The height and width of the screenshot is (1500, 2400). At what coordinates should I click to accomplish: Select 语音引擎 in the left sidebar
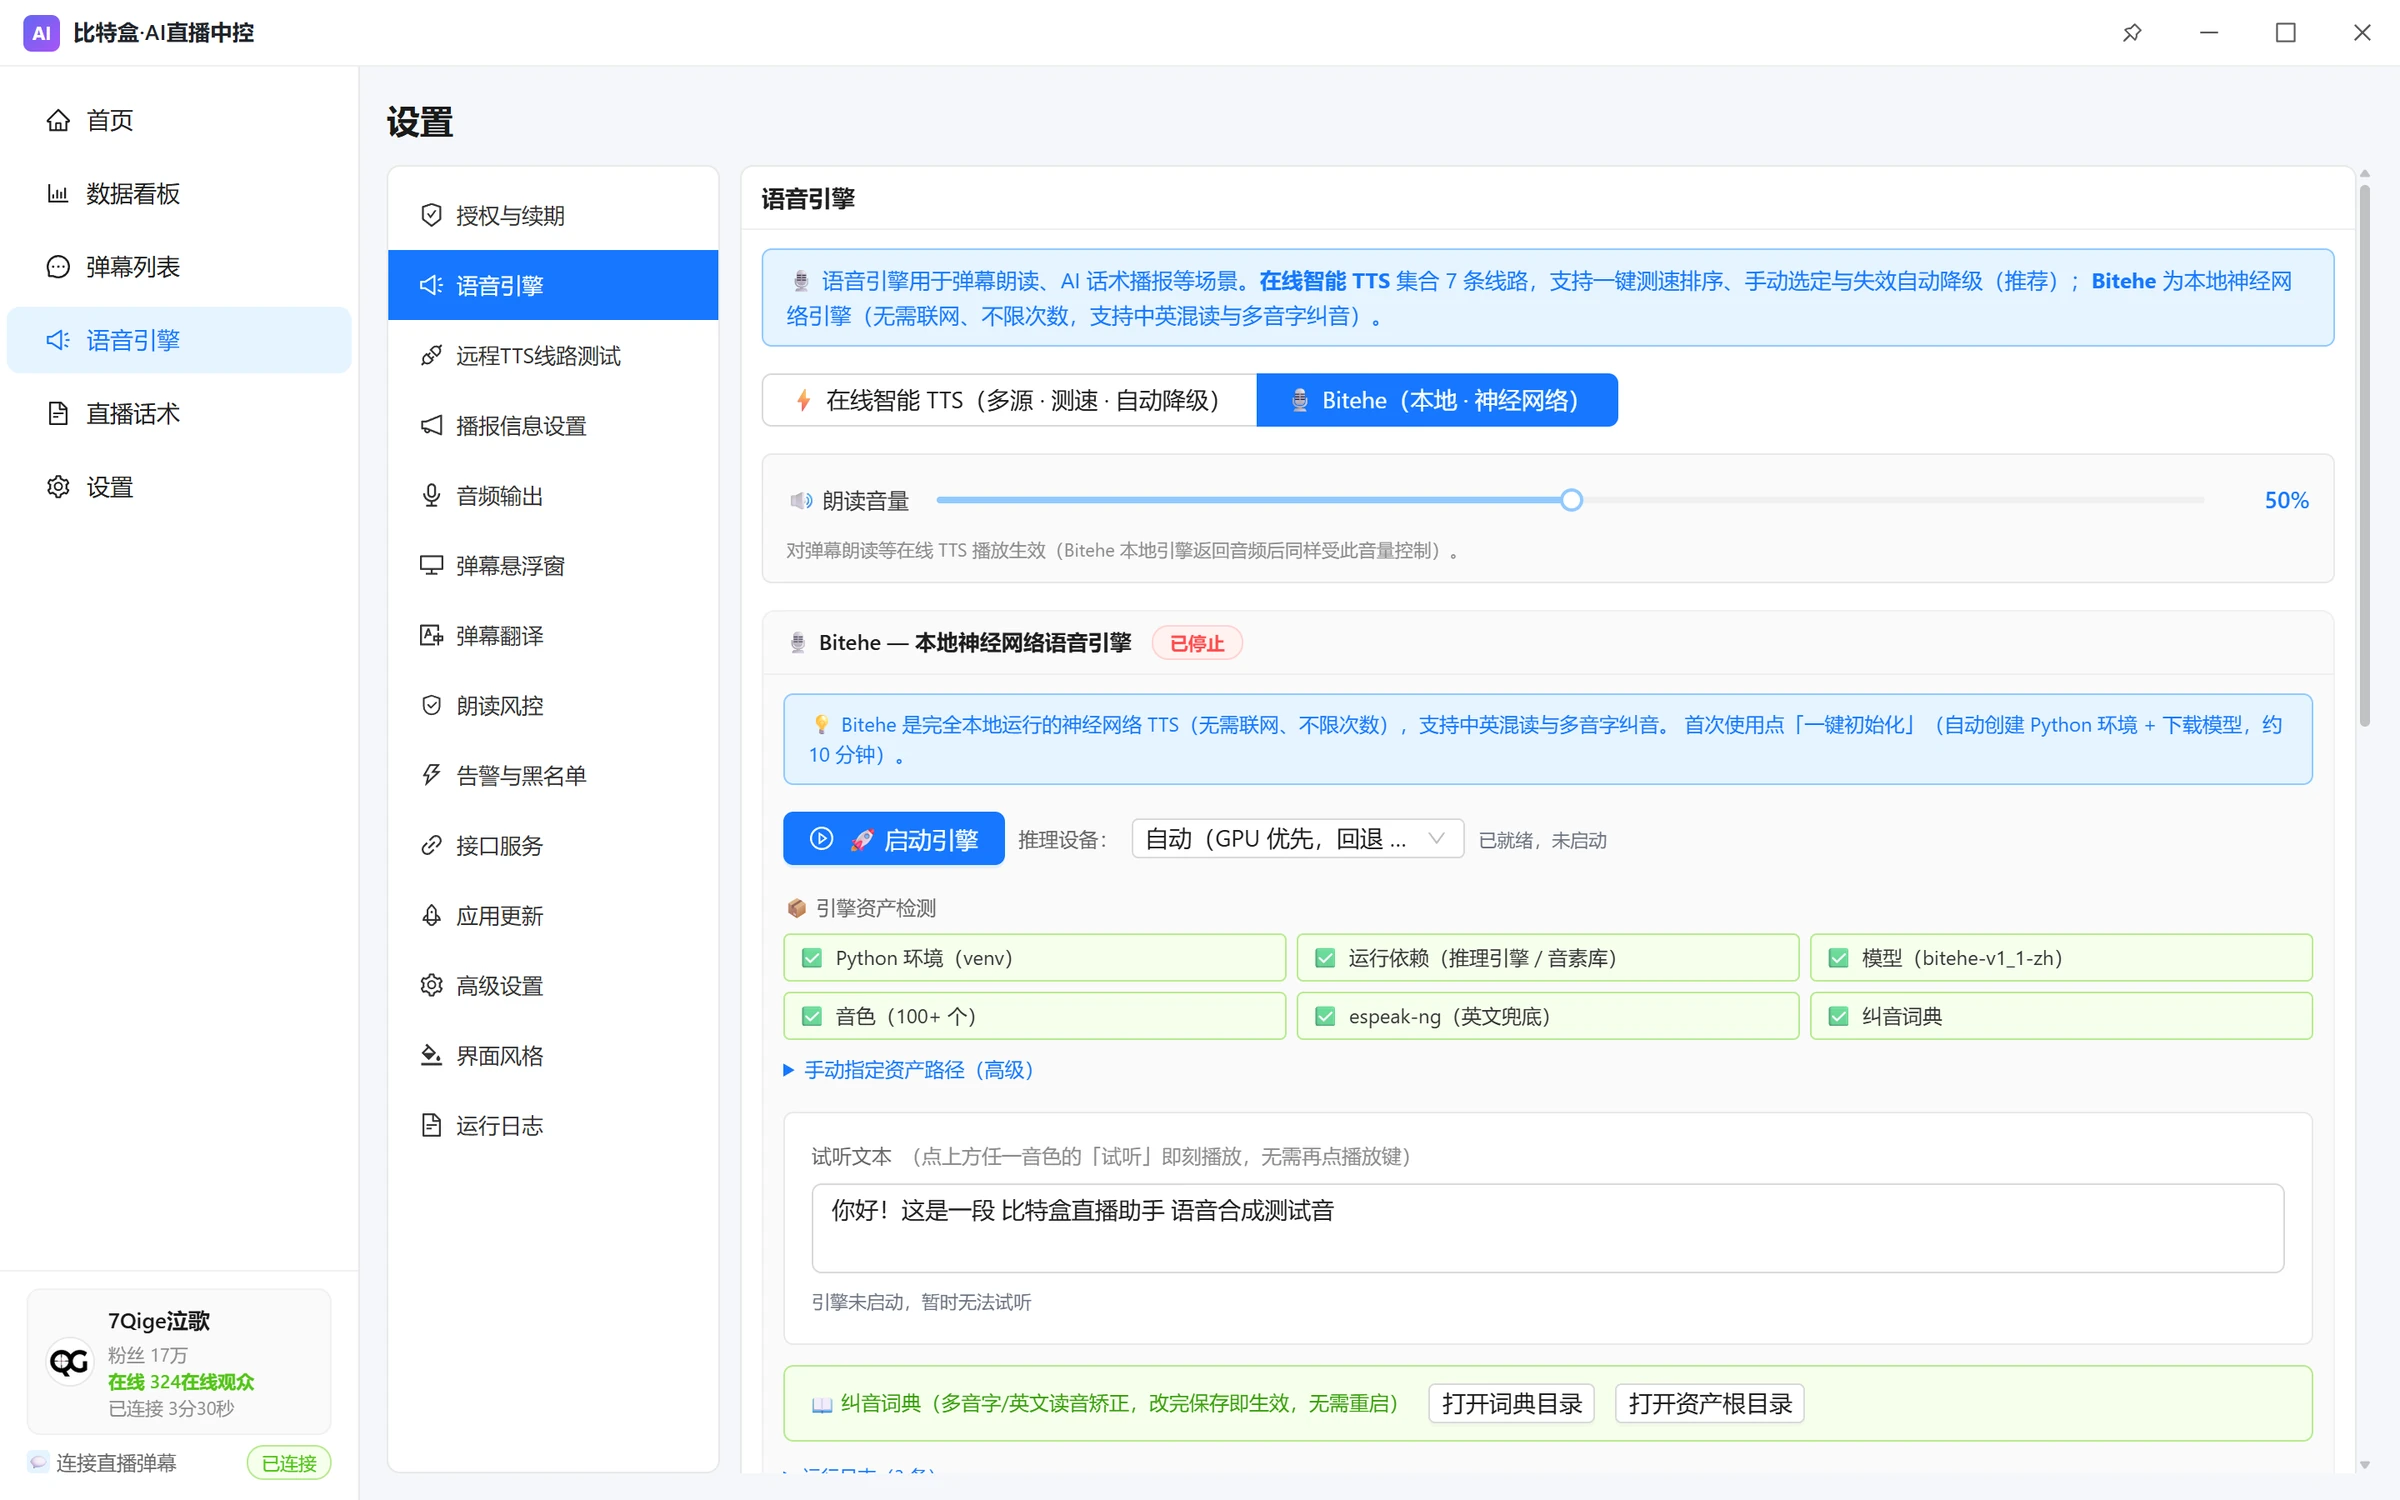pyautogui.click(x=179, y=340)
